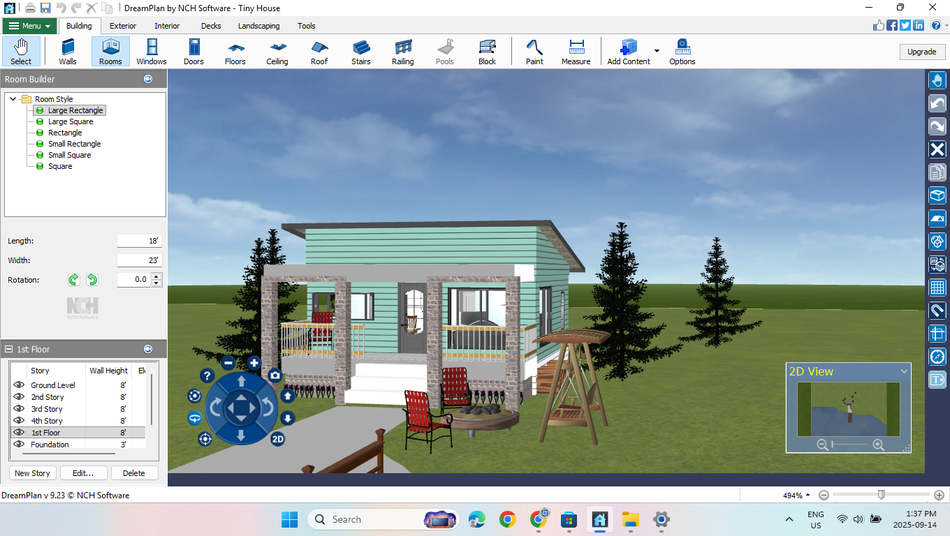Open the Menu dropdown button
950x536 pixels.
coord(29,26)
